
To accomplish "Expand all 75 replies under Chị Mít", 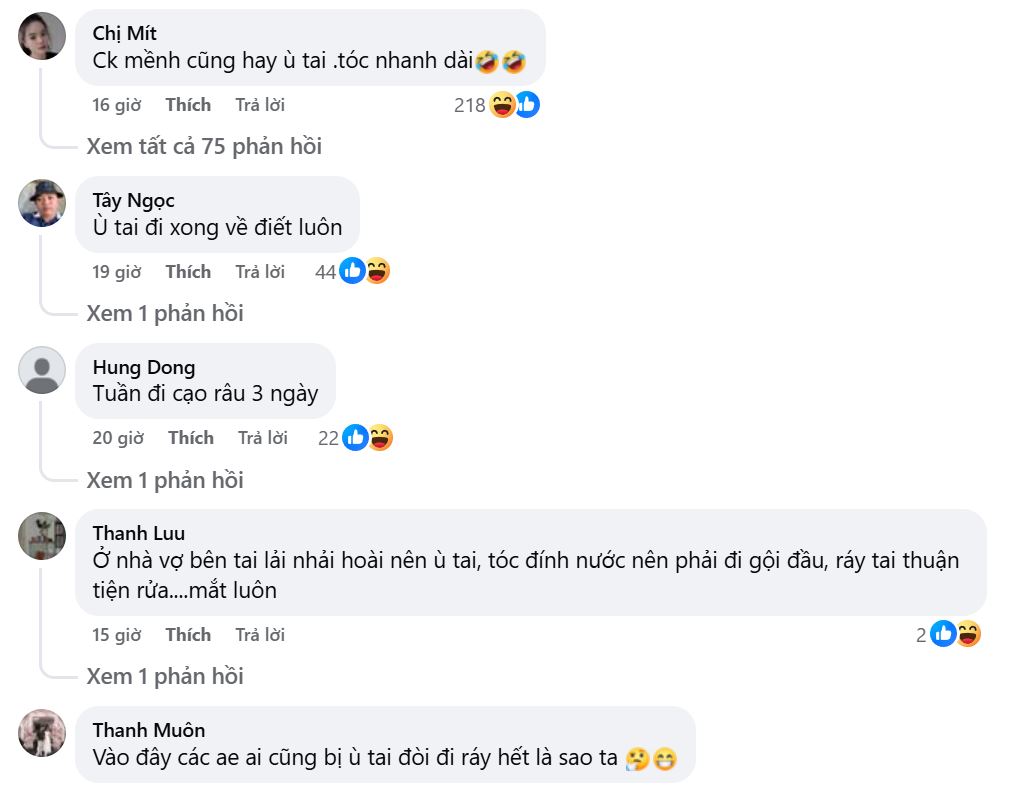I will [x=204, y=146].
